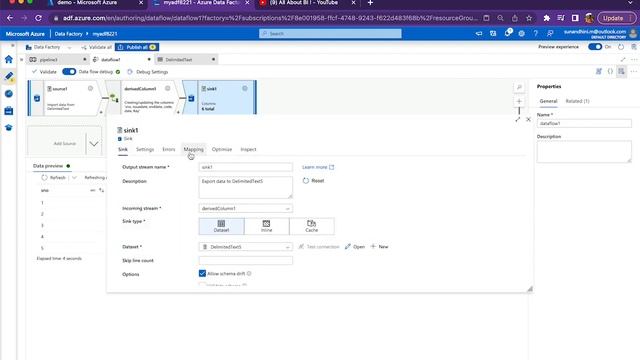Open Azure settings gear icon

click(521, 33)
